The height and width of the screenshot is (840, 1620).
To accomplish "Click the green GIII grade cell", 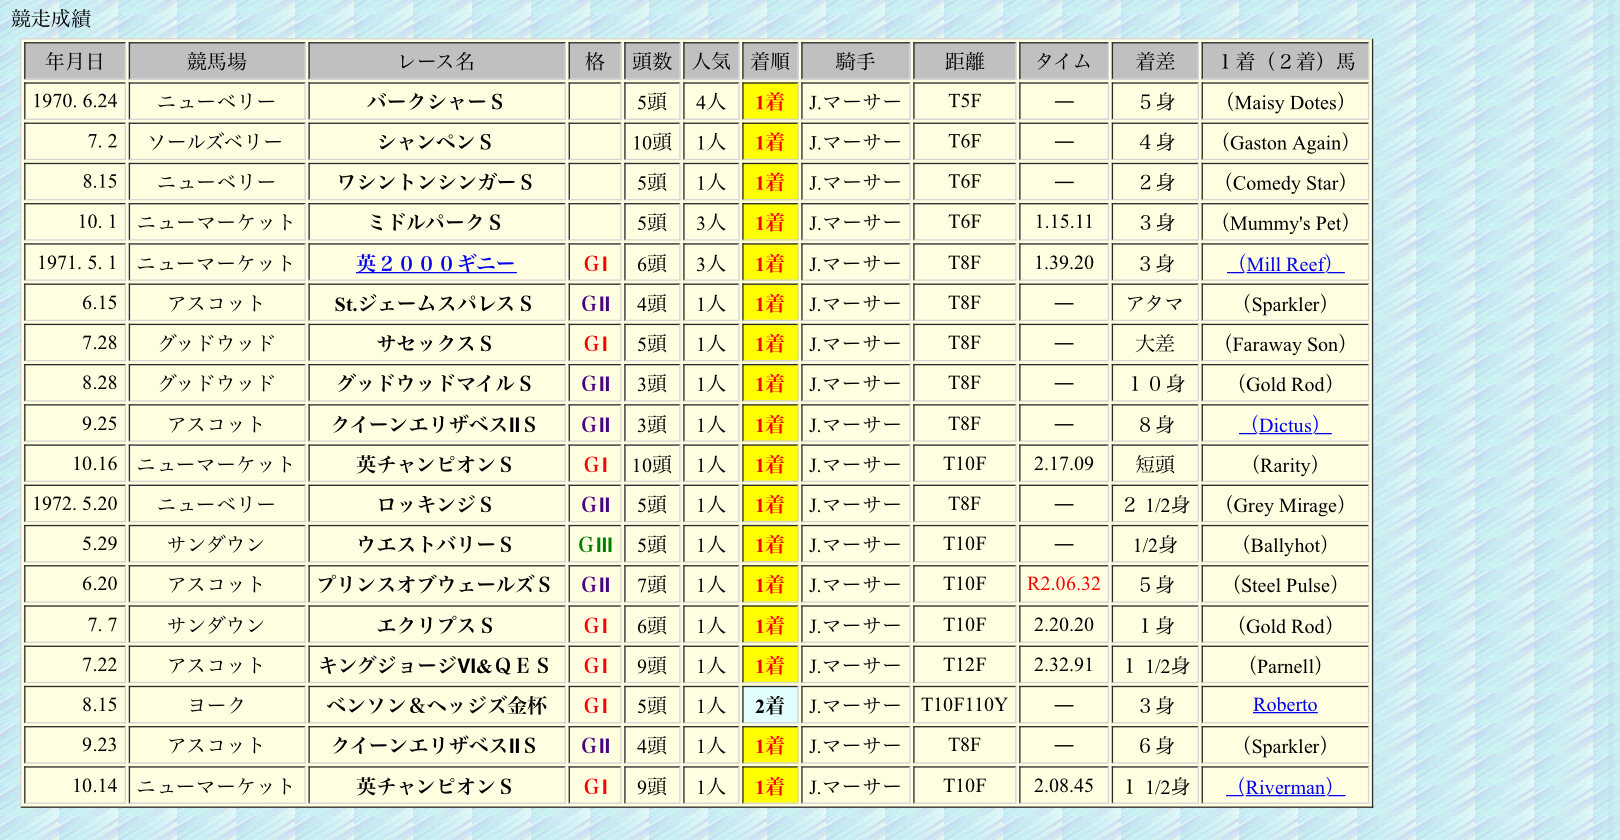I will pos(595,545).
